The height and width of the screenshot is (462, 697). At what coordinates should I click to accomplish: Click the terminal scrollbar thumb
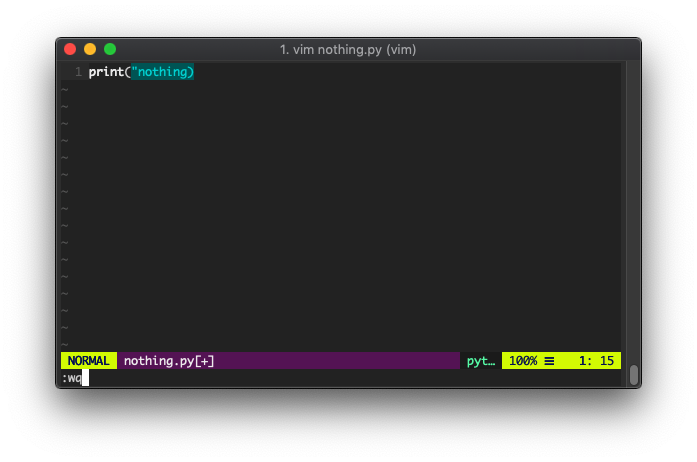(x=634, y=375)
